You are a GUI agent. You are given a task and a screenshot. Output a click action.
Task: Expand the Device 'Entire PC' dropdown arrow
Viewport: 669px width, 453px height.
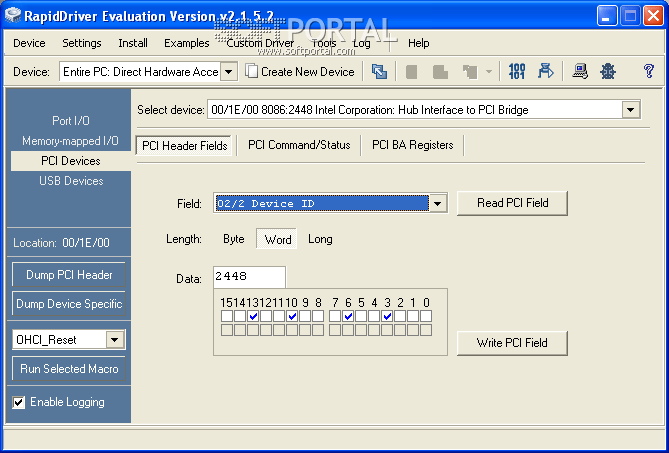click(x=229, y=72)
